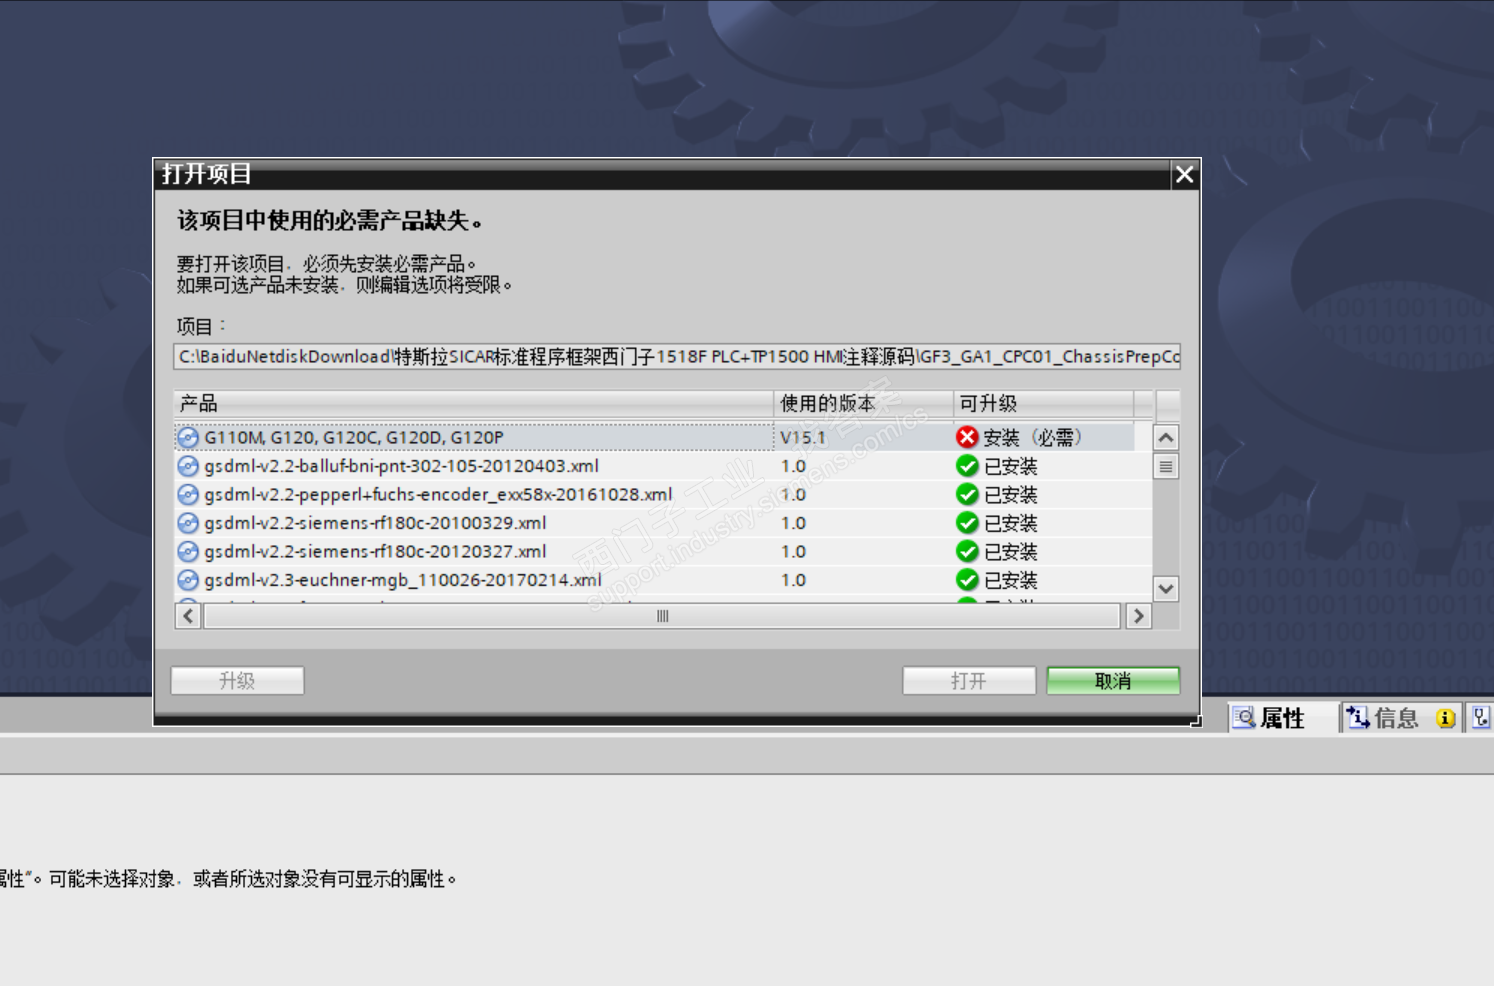This screenshot has height=986, width=1494.
Task: Click the horizontal scroll left arrow
Action: point(188,616)
